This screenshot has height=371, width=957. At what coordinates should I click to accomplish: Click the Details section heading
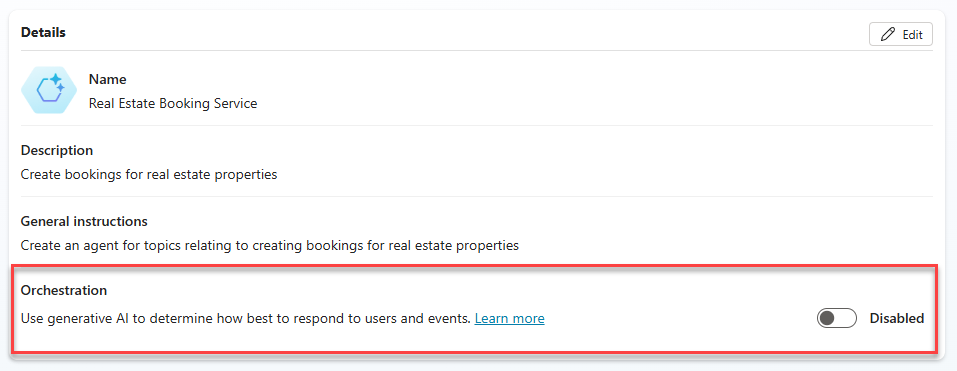(43, 32)
